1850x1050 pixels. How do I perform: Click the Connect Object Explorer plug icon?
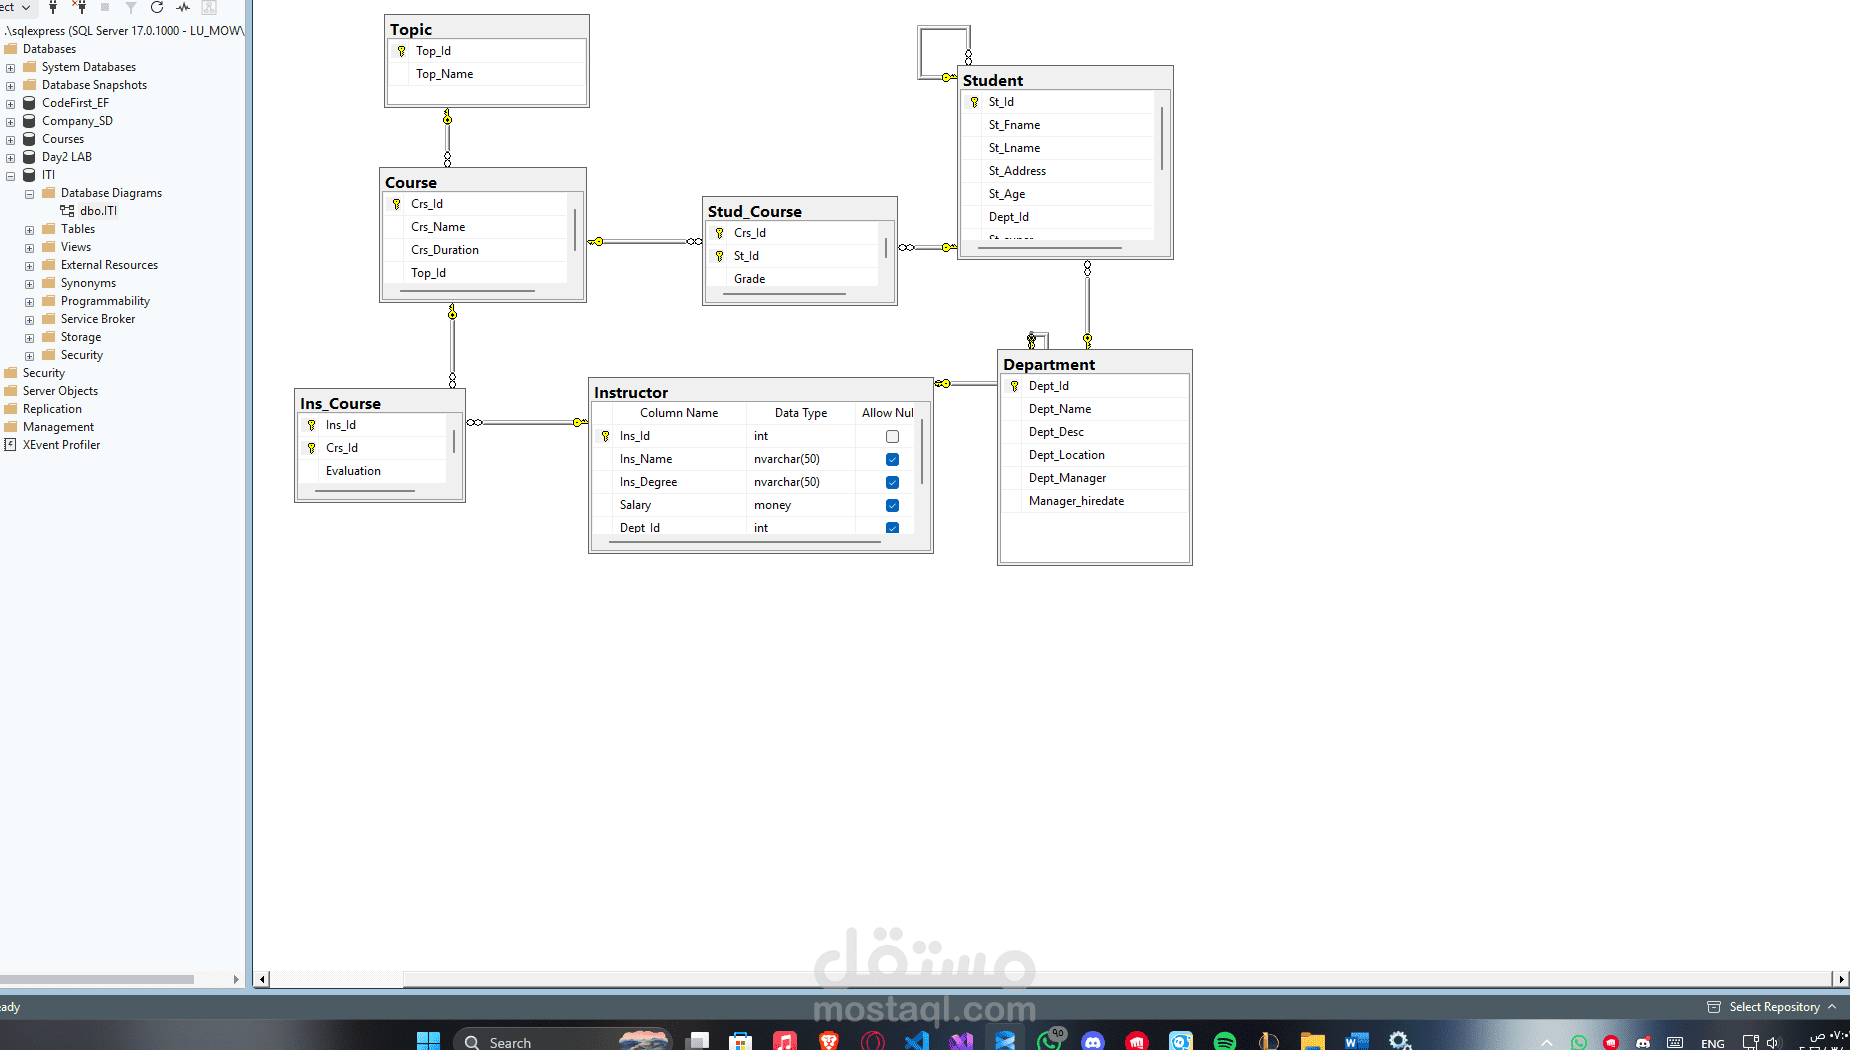click(53, 8)
